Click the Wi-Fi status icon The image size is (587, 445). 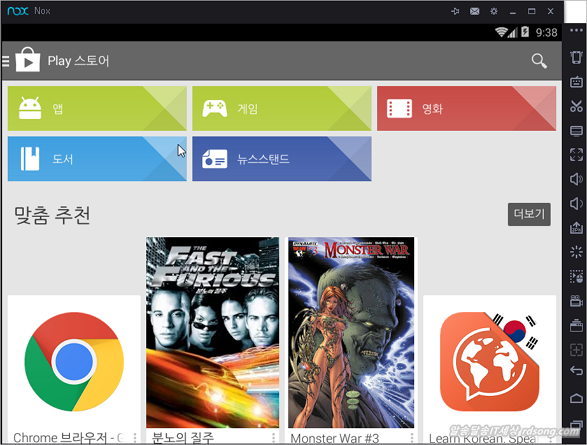click(x=501, y=32)
